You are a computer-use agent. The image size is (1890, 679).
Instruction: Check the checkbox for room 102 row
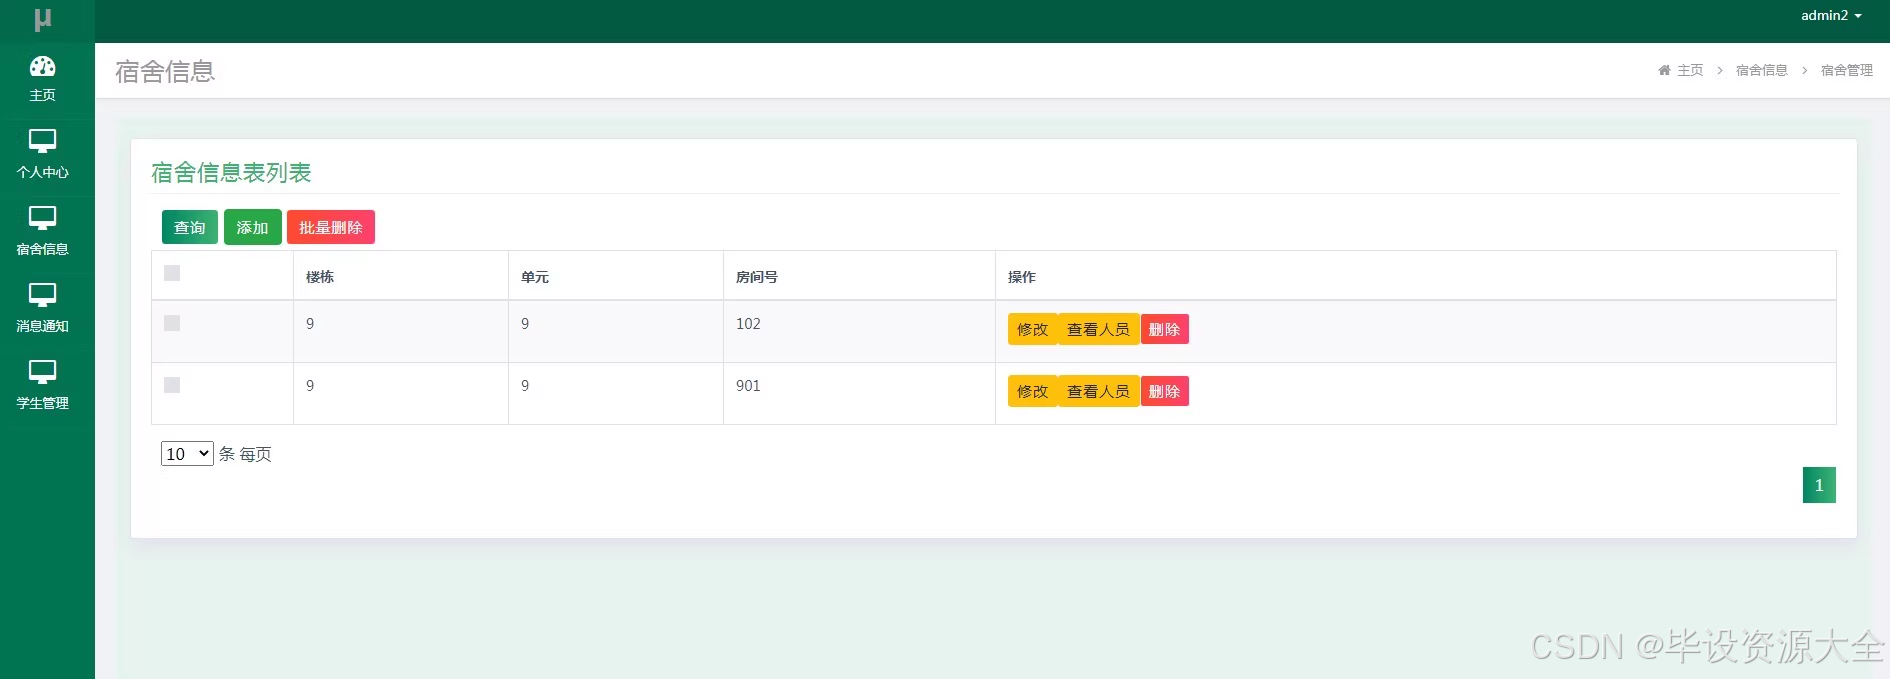[172, 323]
